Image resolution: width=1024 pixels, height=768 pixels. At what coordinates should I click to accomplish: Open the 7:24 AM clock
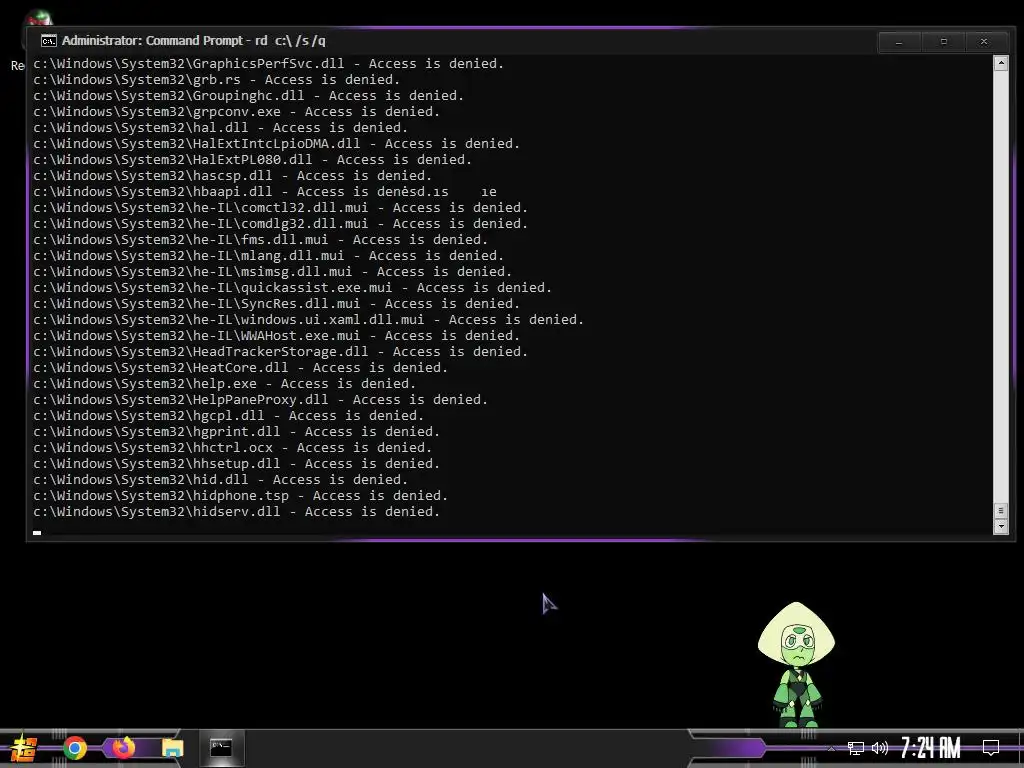click(x=931, y=748)
